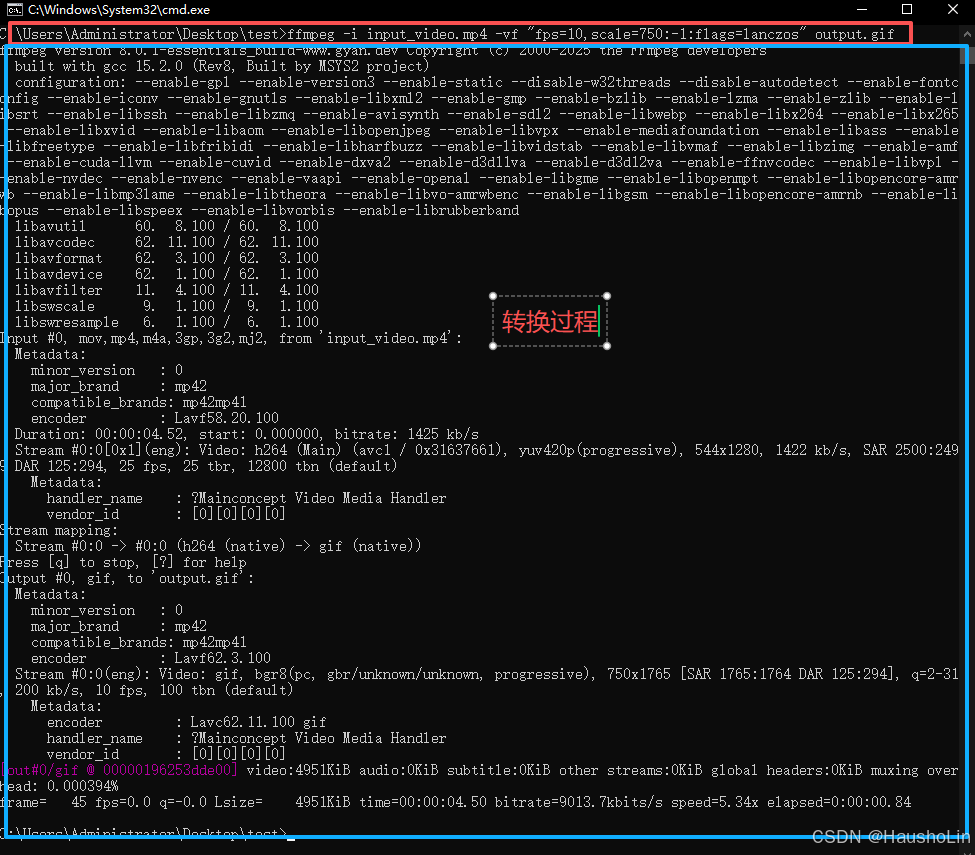Click the 'Lavc62.11.100 gif' encoder value
This screenshot has width=975, height=855.
pyautogui.click(x=258, y=723)
